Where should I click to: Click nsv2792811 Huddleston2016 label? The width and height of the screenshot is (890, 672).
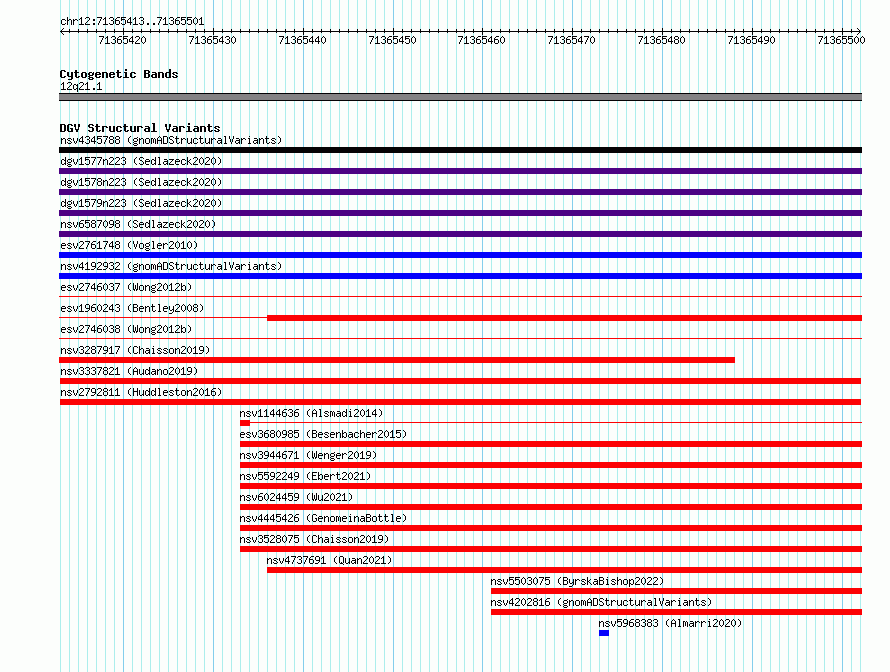pyautogui.click(x=141, y=392)
